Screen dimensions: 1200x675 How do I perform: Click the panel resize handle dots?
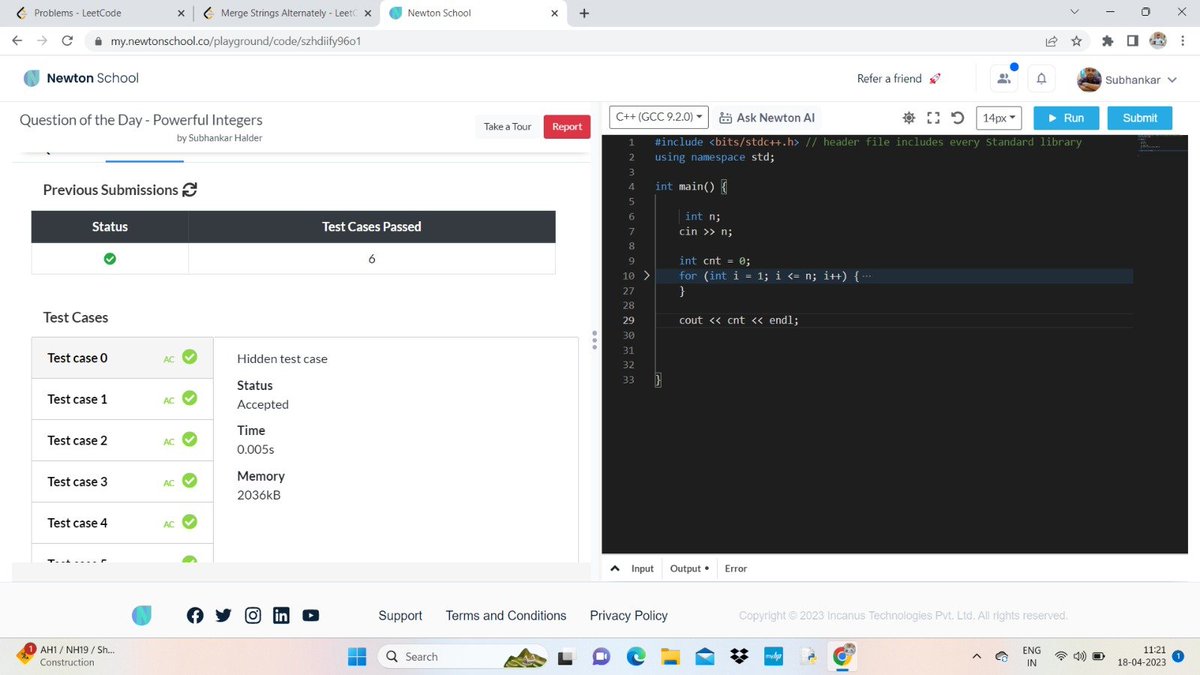(595, 339)
